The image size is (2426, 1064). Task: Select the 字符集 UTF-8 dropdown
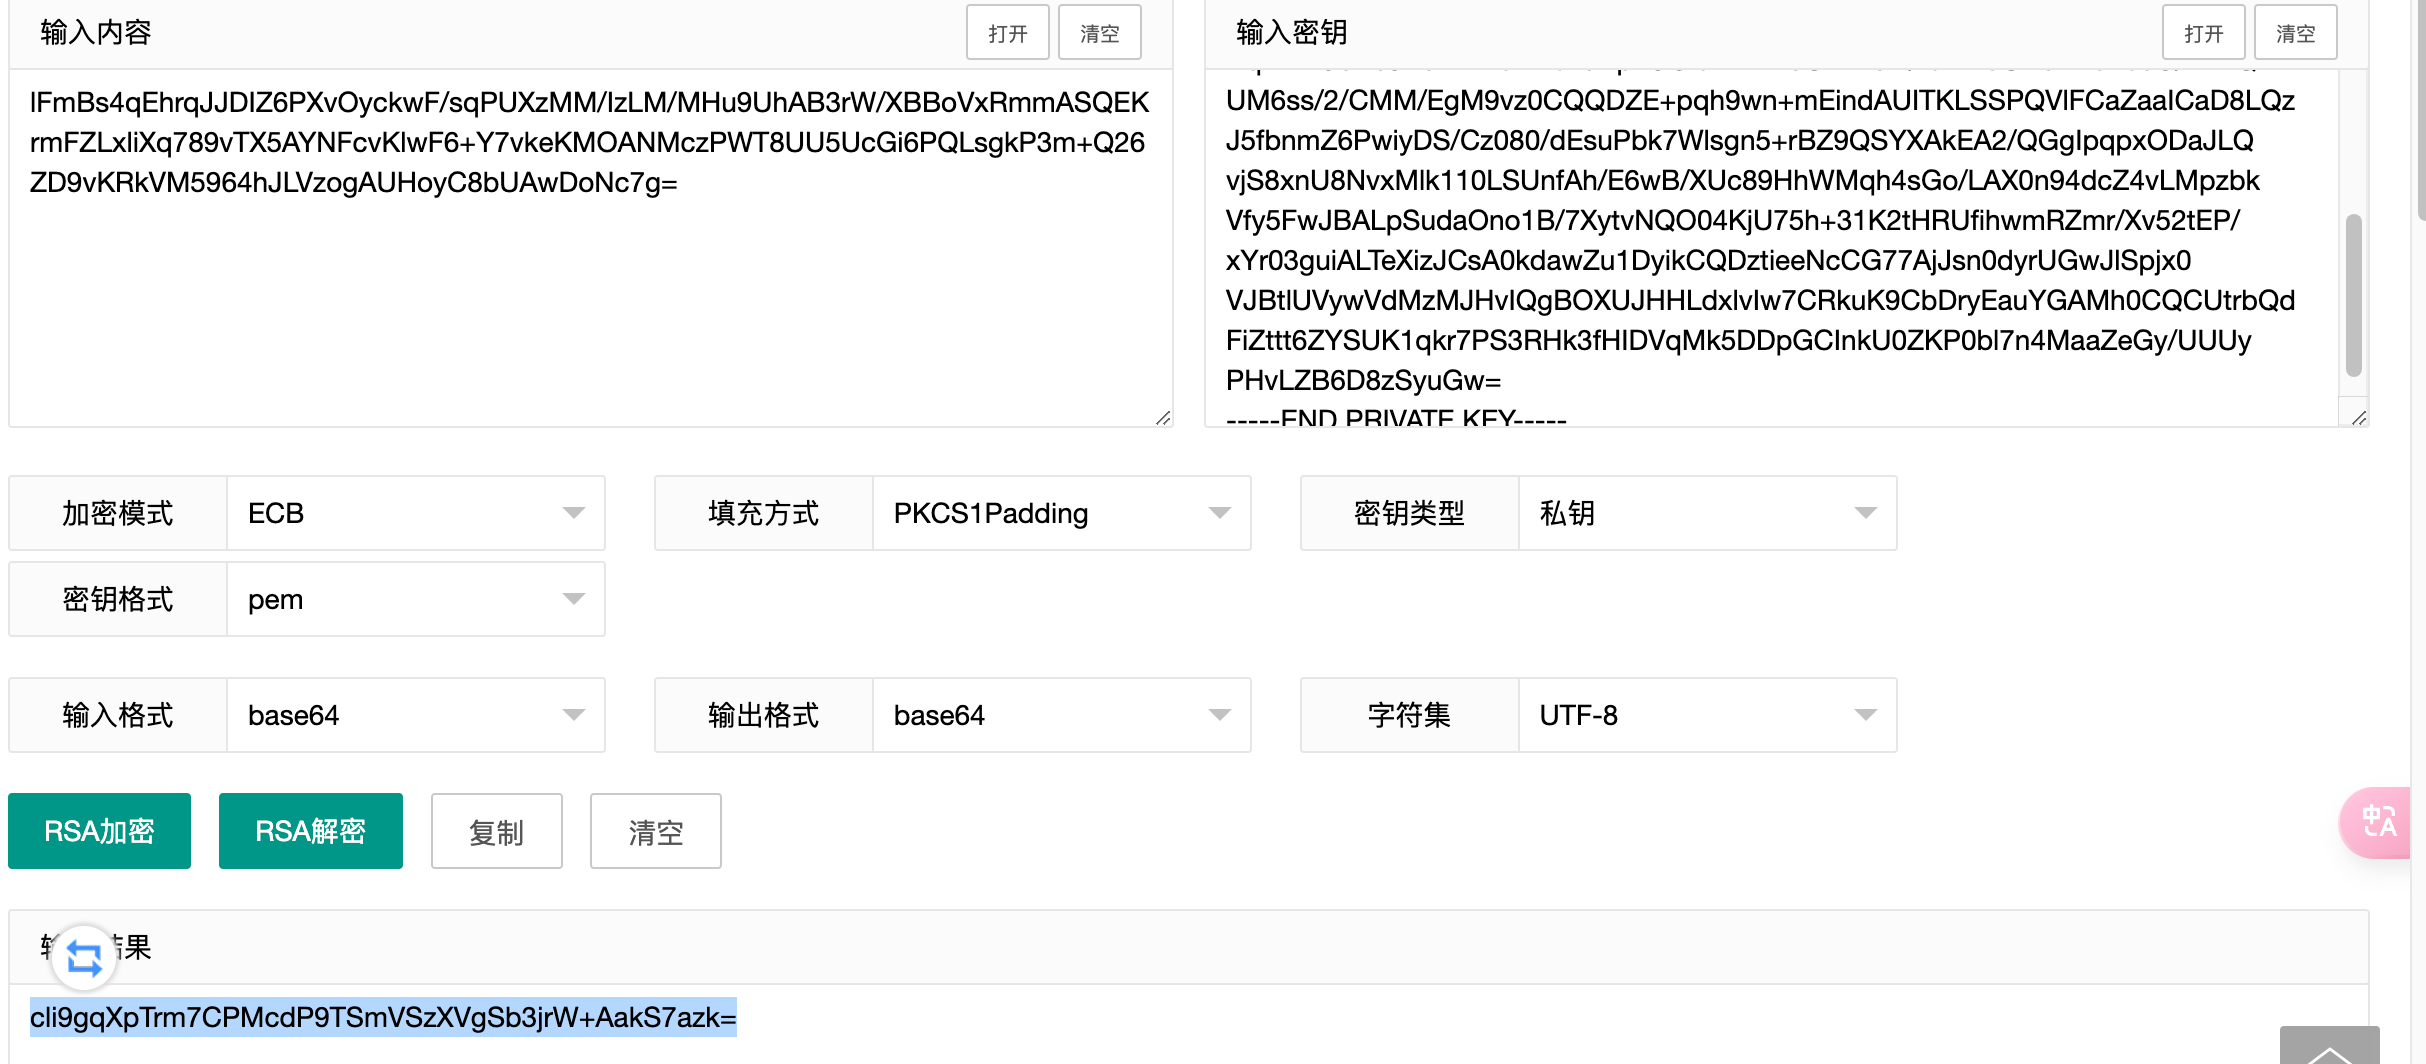coord(1708,715)
